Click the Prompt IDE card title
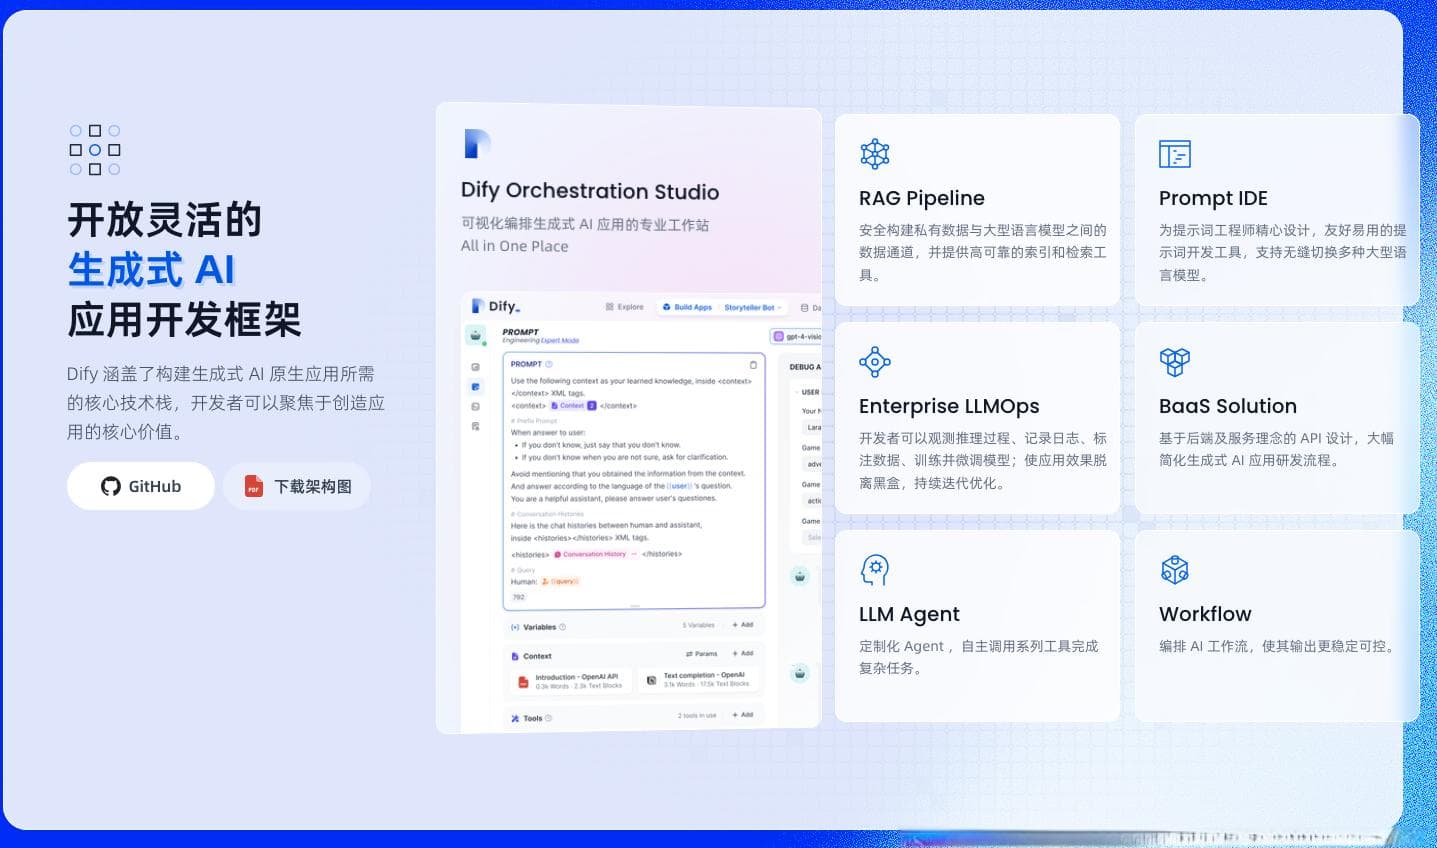This screenshot has width=1437, height=848. pos(1213,198)
